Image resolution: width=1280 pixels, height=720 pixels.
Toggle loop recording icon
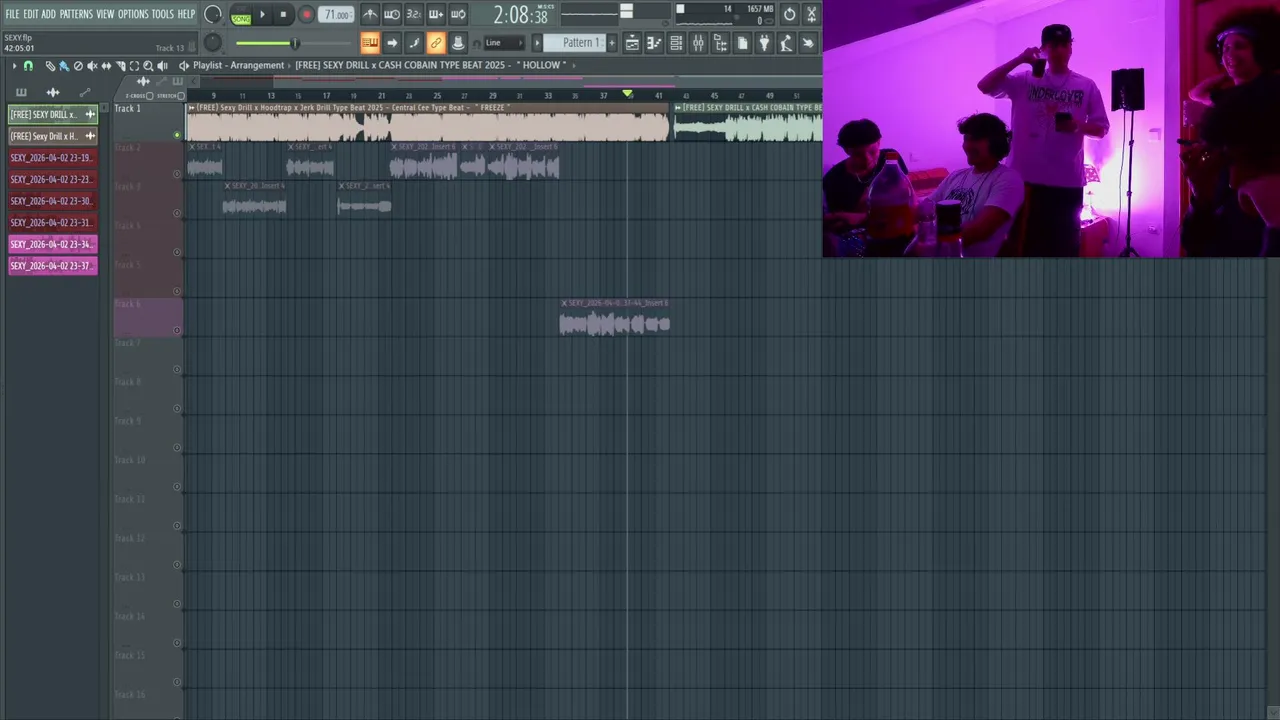[457, 14]
